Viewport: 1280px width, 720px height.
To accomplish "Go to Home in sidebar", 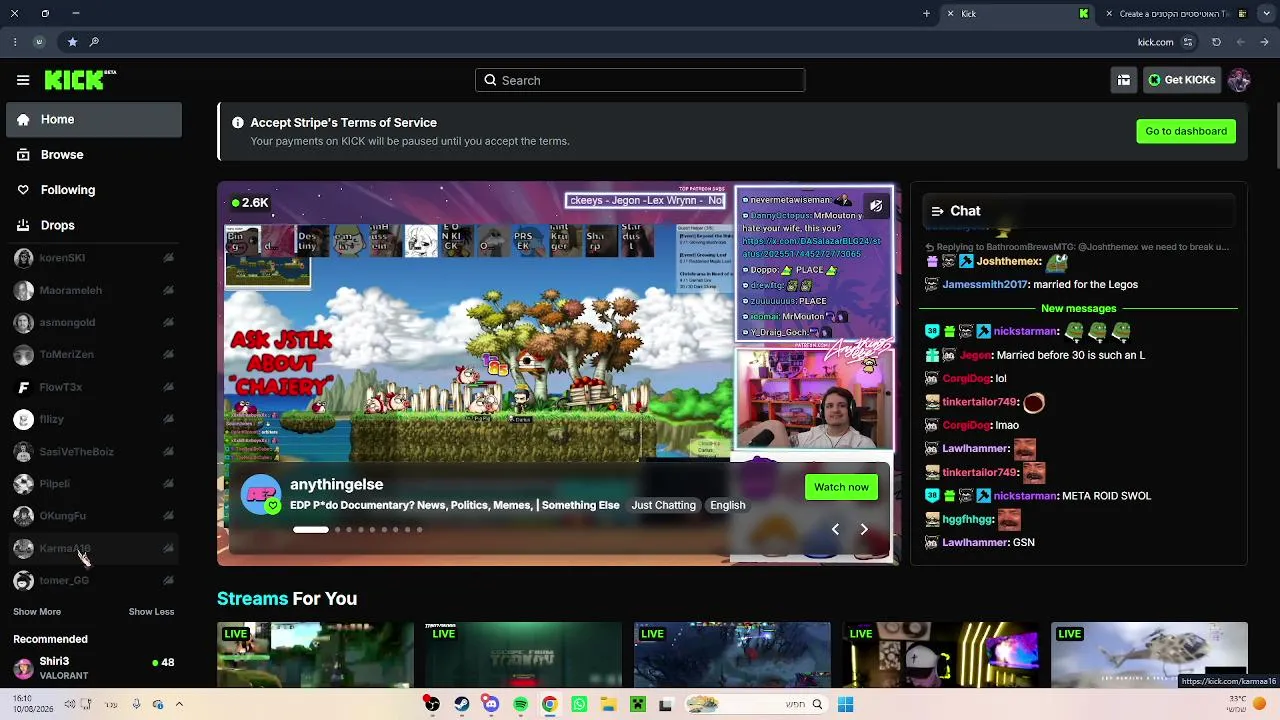I will pos(94,119).
